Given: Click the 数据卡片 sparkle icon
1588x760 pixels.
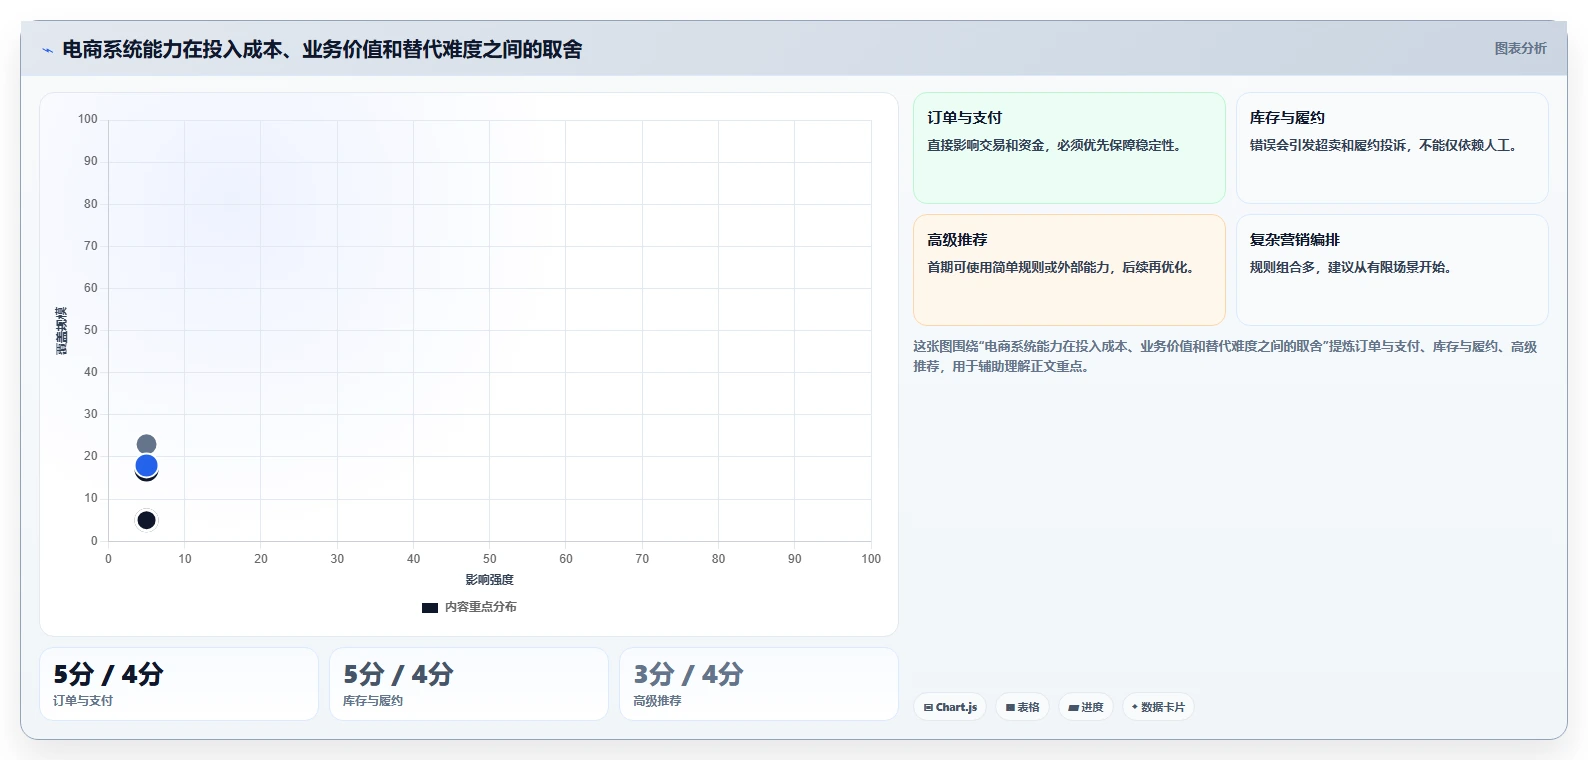Looking at the screenshot, I should [x=1135, y=707].
